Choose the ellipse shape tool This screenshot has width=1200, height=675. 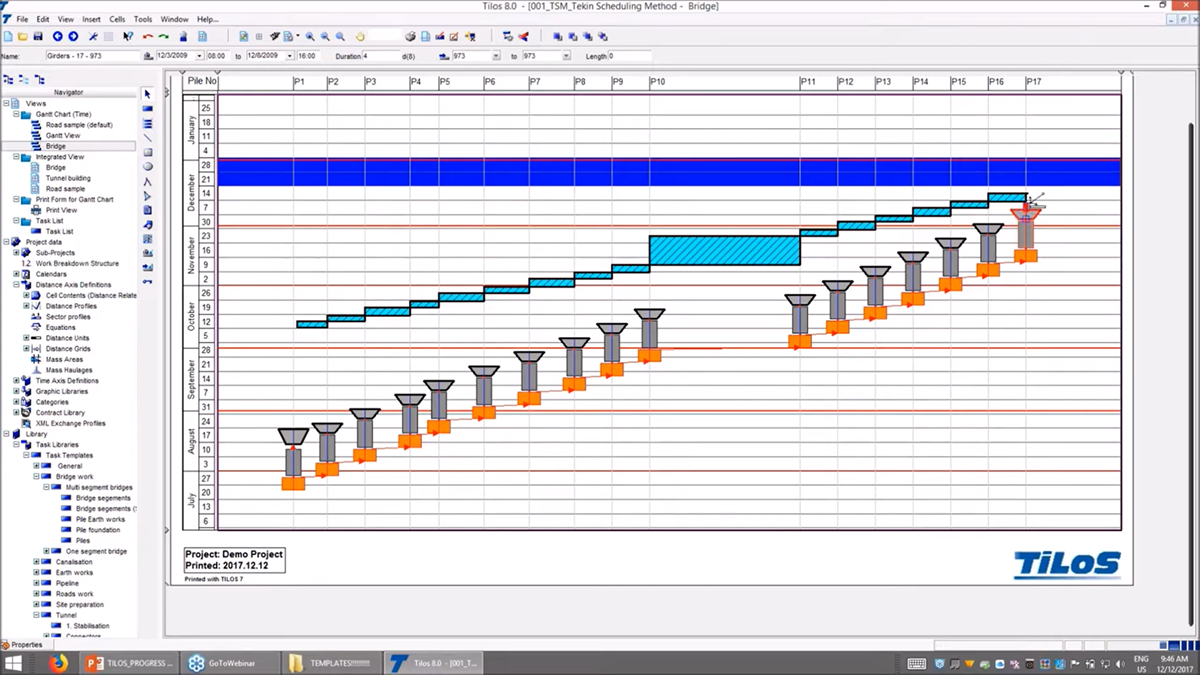tap(148, 167)
